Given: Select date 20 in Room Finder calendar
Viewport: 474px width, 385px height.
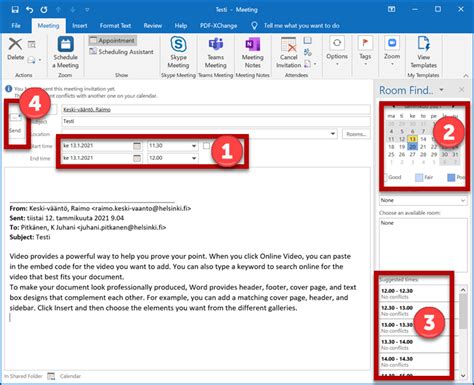Looking at the screenshot, I should 413,147.
